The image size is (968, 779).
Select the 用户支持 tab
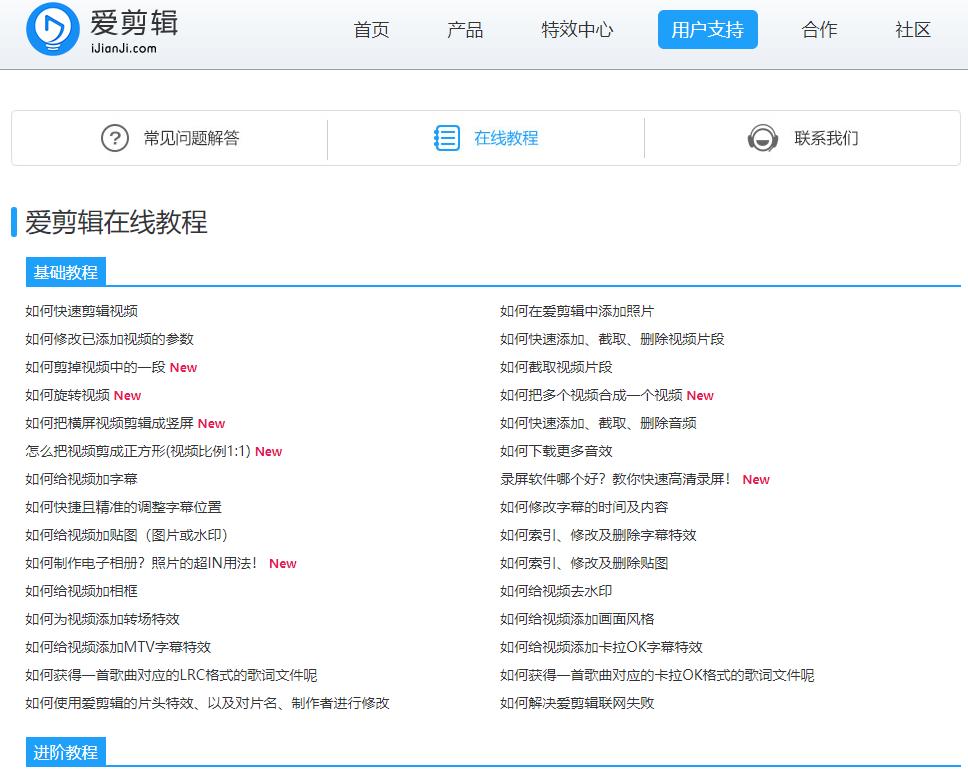tap(707, 30)
